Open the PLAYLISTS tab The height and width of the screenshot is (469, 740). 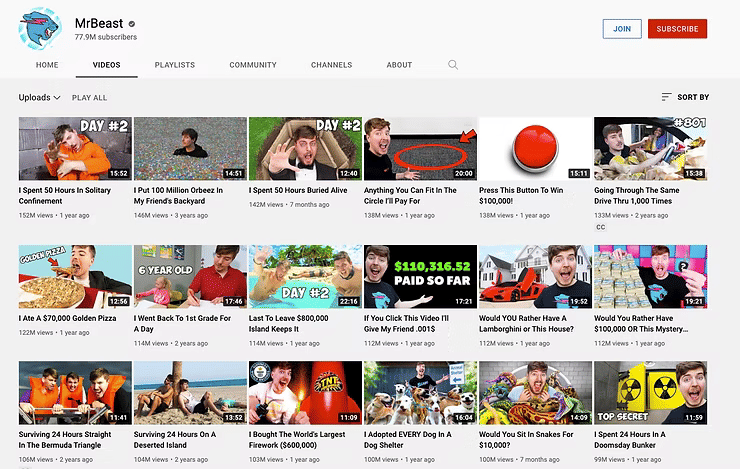[175, 65]
